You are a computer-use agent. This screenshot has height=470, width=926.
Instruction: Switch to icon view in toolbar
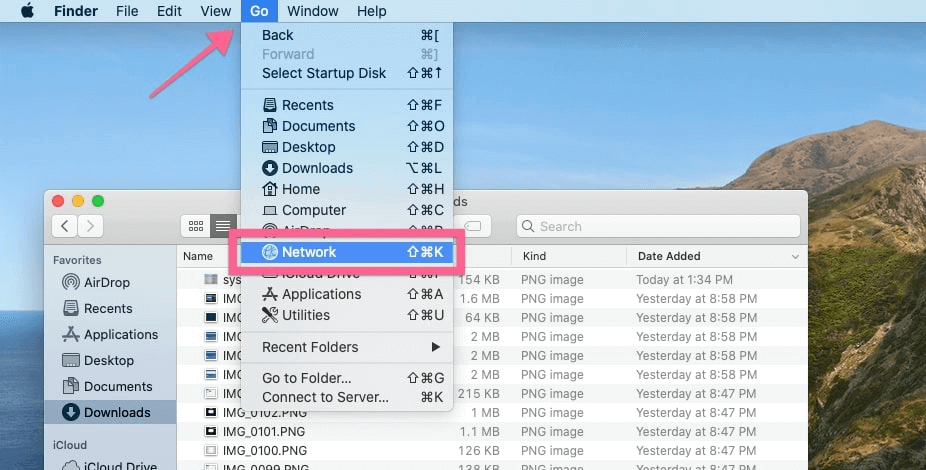tap(196, 226)
